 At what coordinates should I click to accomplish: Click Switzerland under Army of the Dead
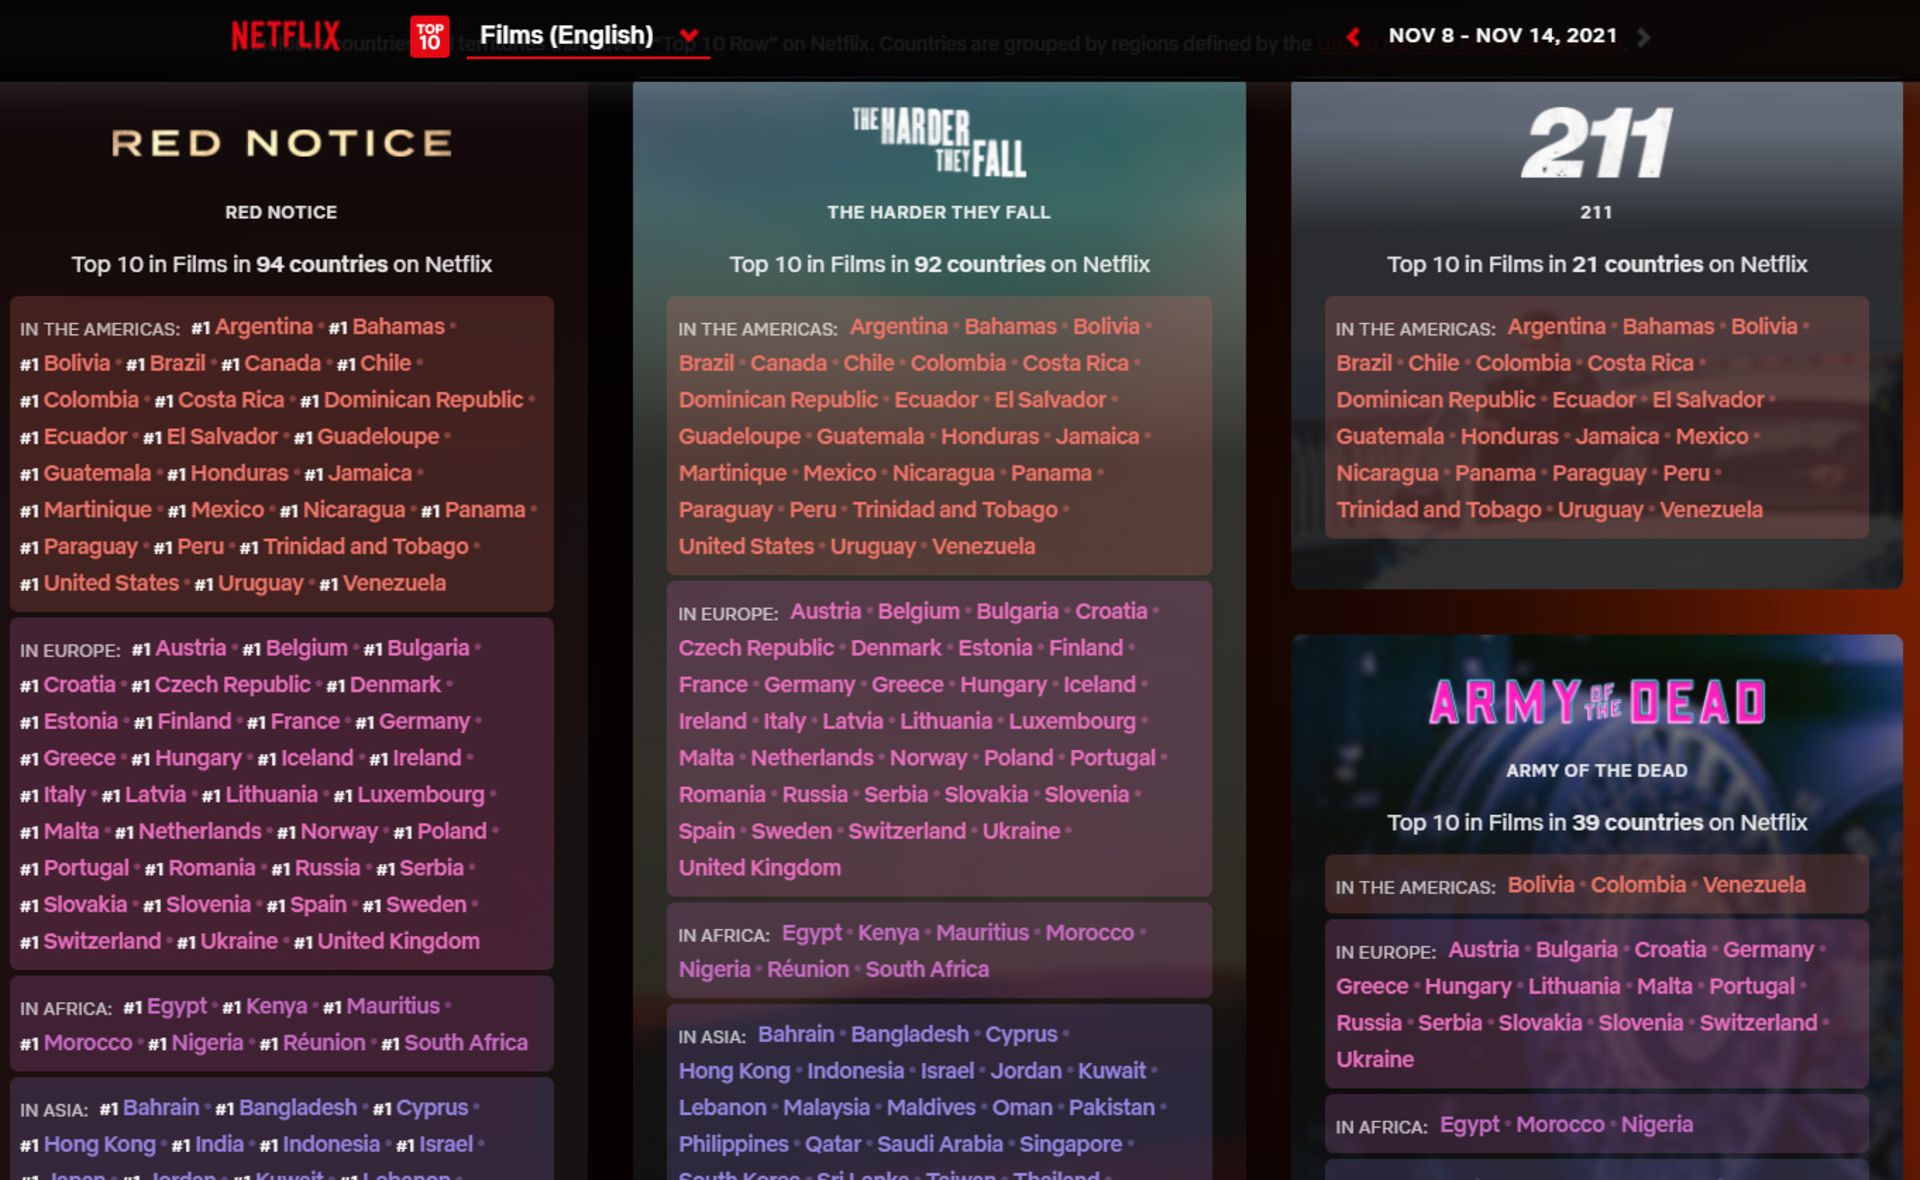pos(1758,1023)
